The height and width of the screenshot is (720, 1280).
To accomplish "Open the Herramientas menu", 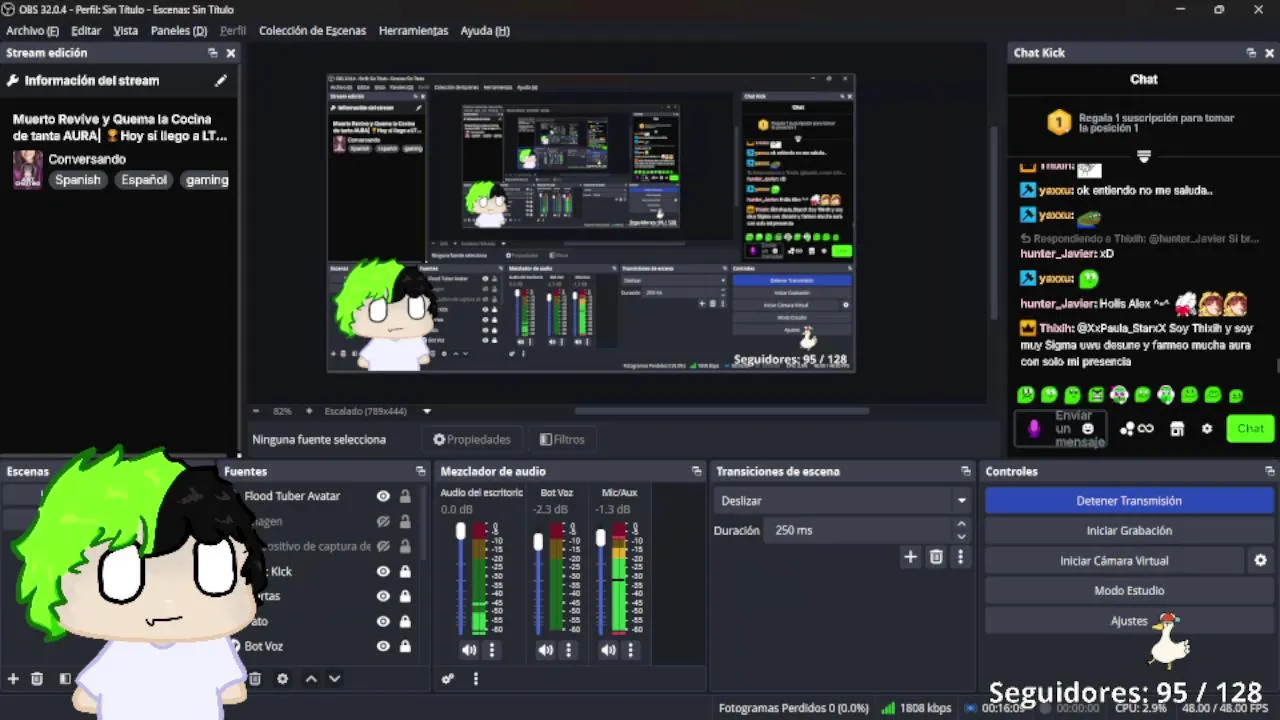I will (413, 30).
